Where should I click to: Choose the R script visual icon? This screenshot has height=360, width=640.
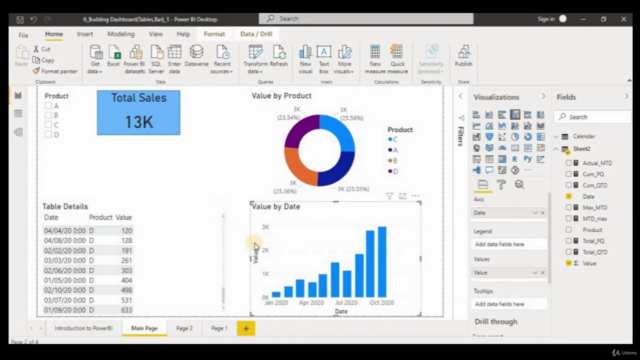coord(515,159)
